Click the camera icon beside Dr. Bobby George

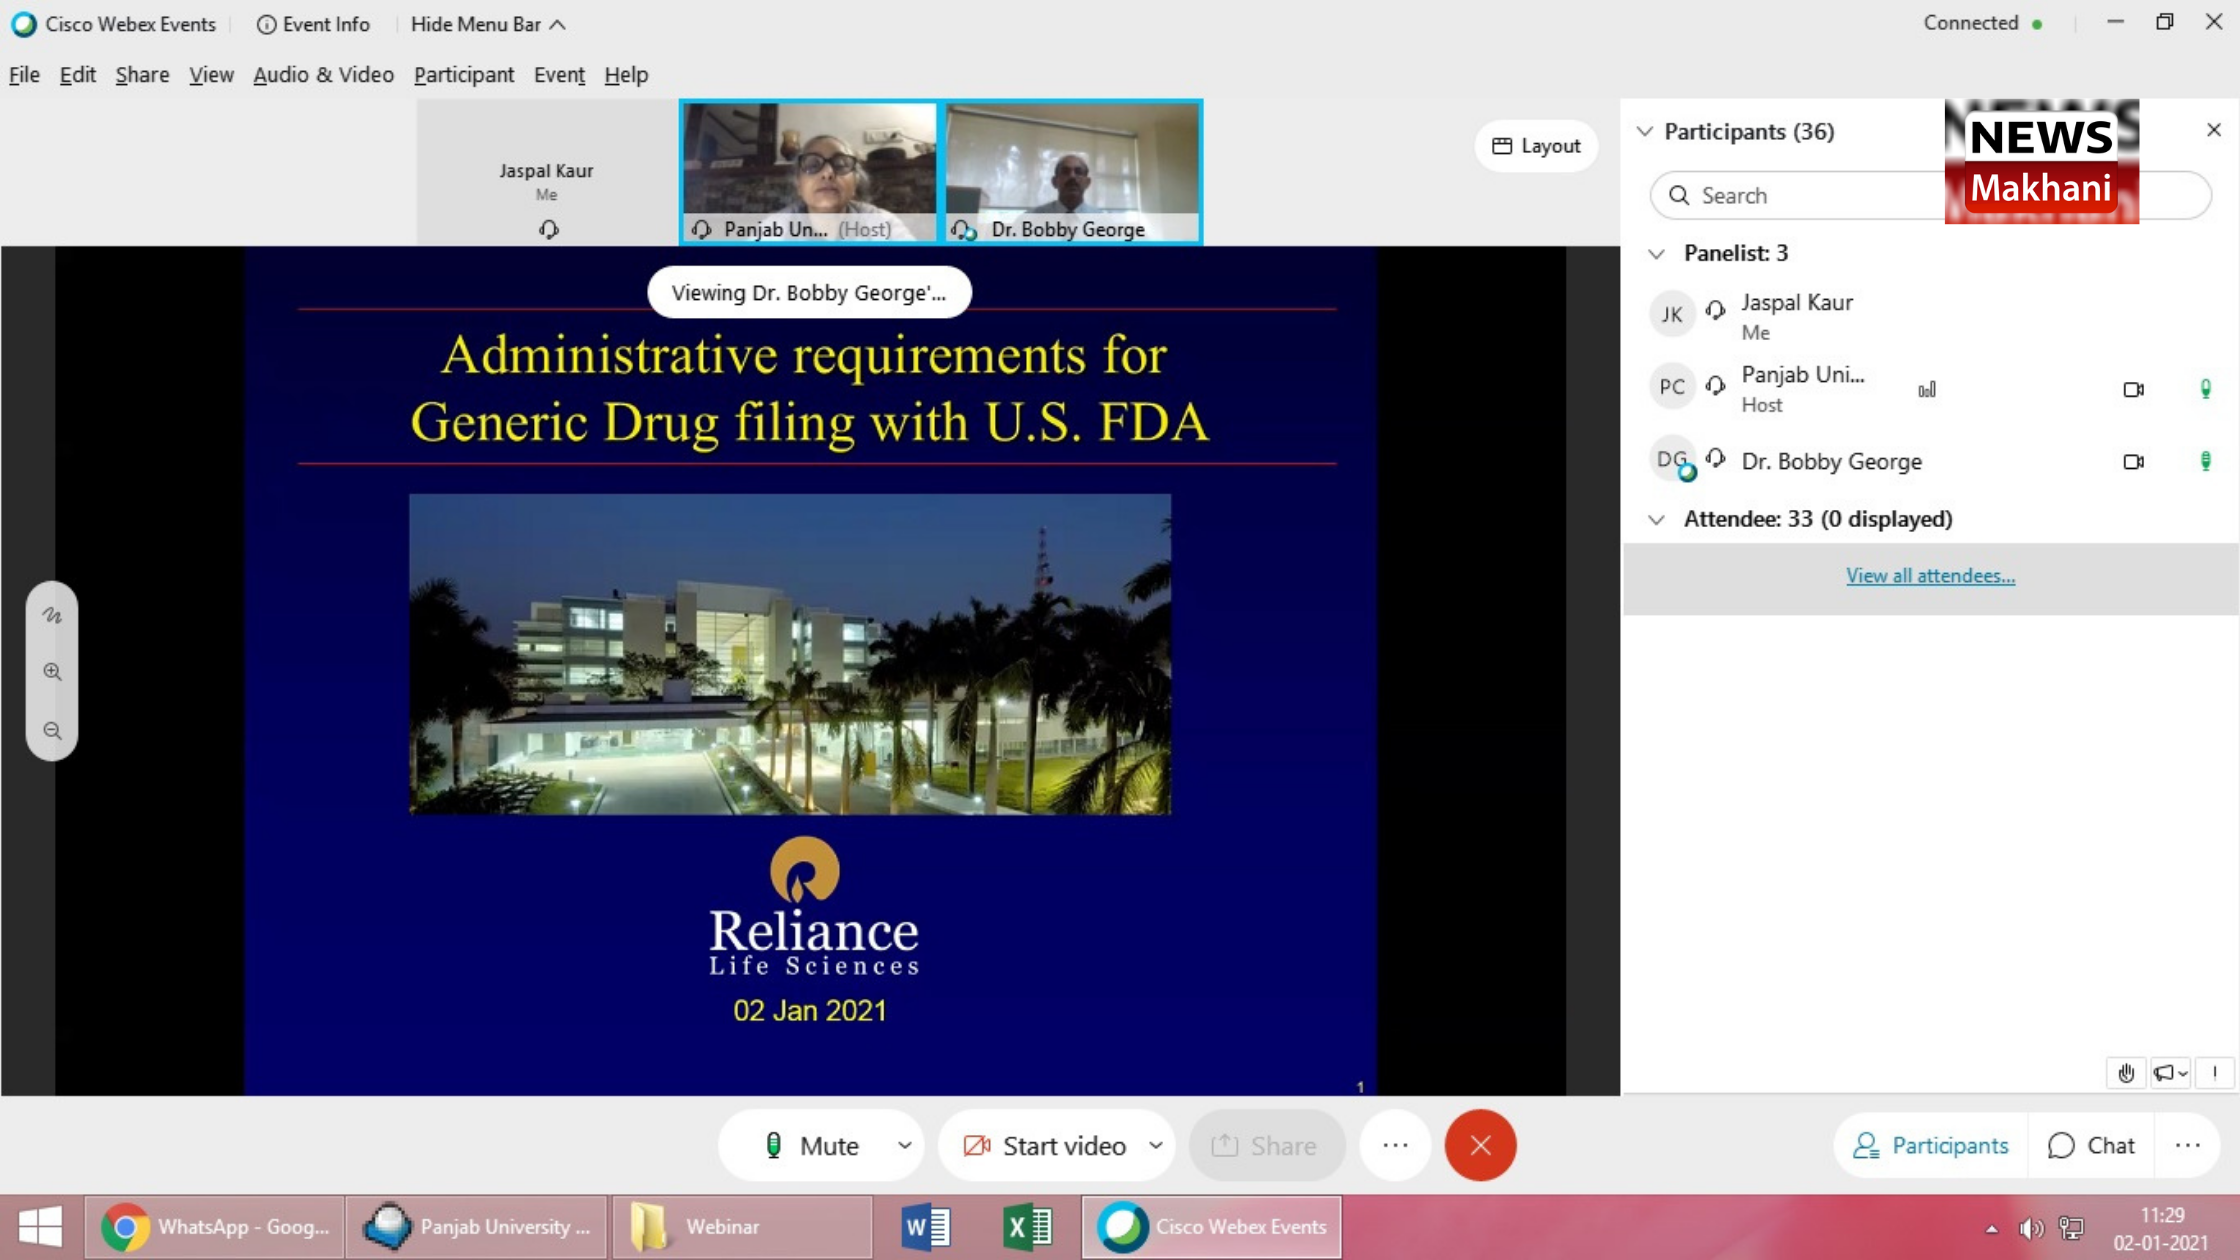pos(2134,461)
